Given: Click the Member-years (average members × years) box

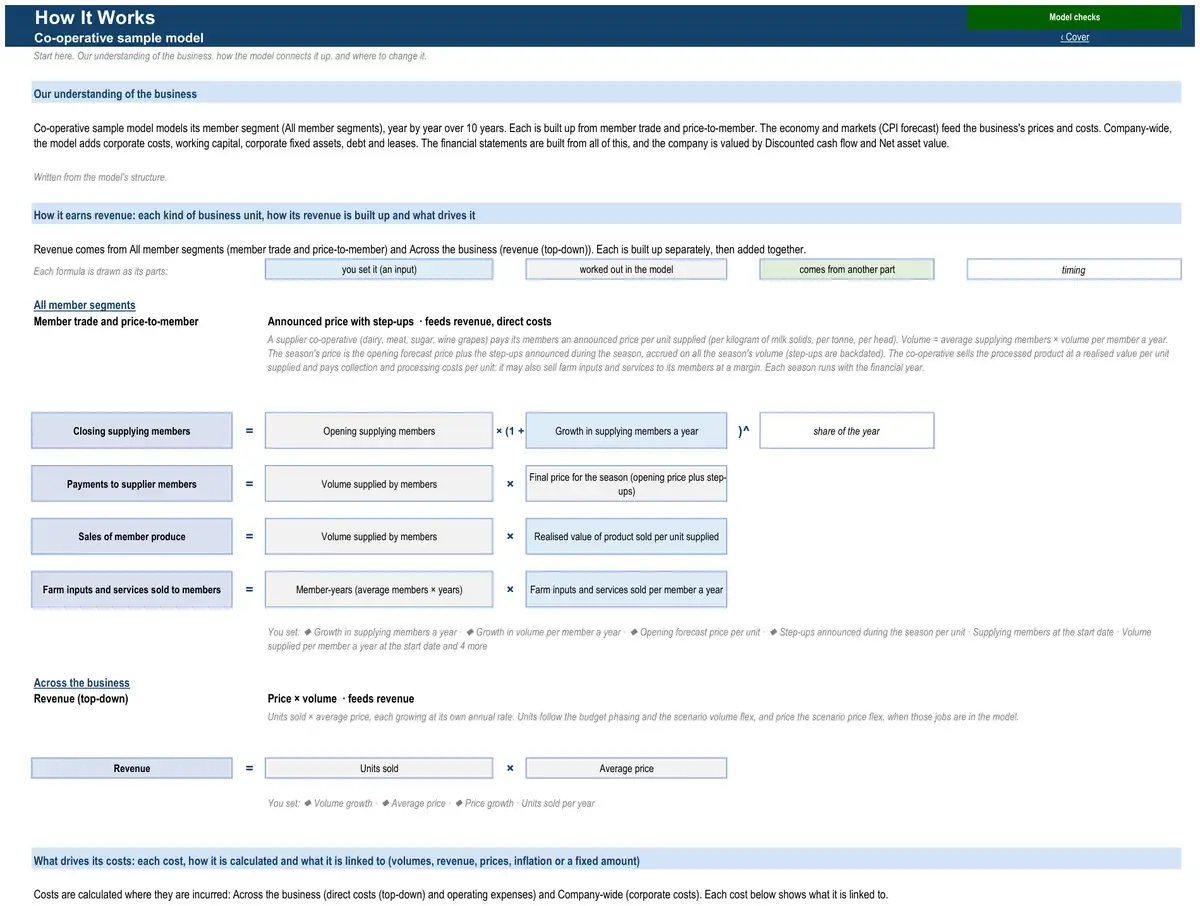Looking at the screenshot, I should coord(379,590).
